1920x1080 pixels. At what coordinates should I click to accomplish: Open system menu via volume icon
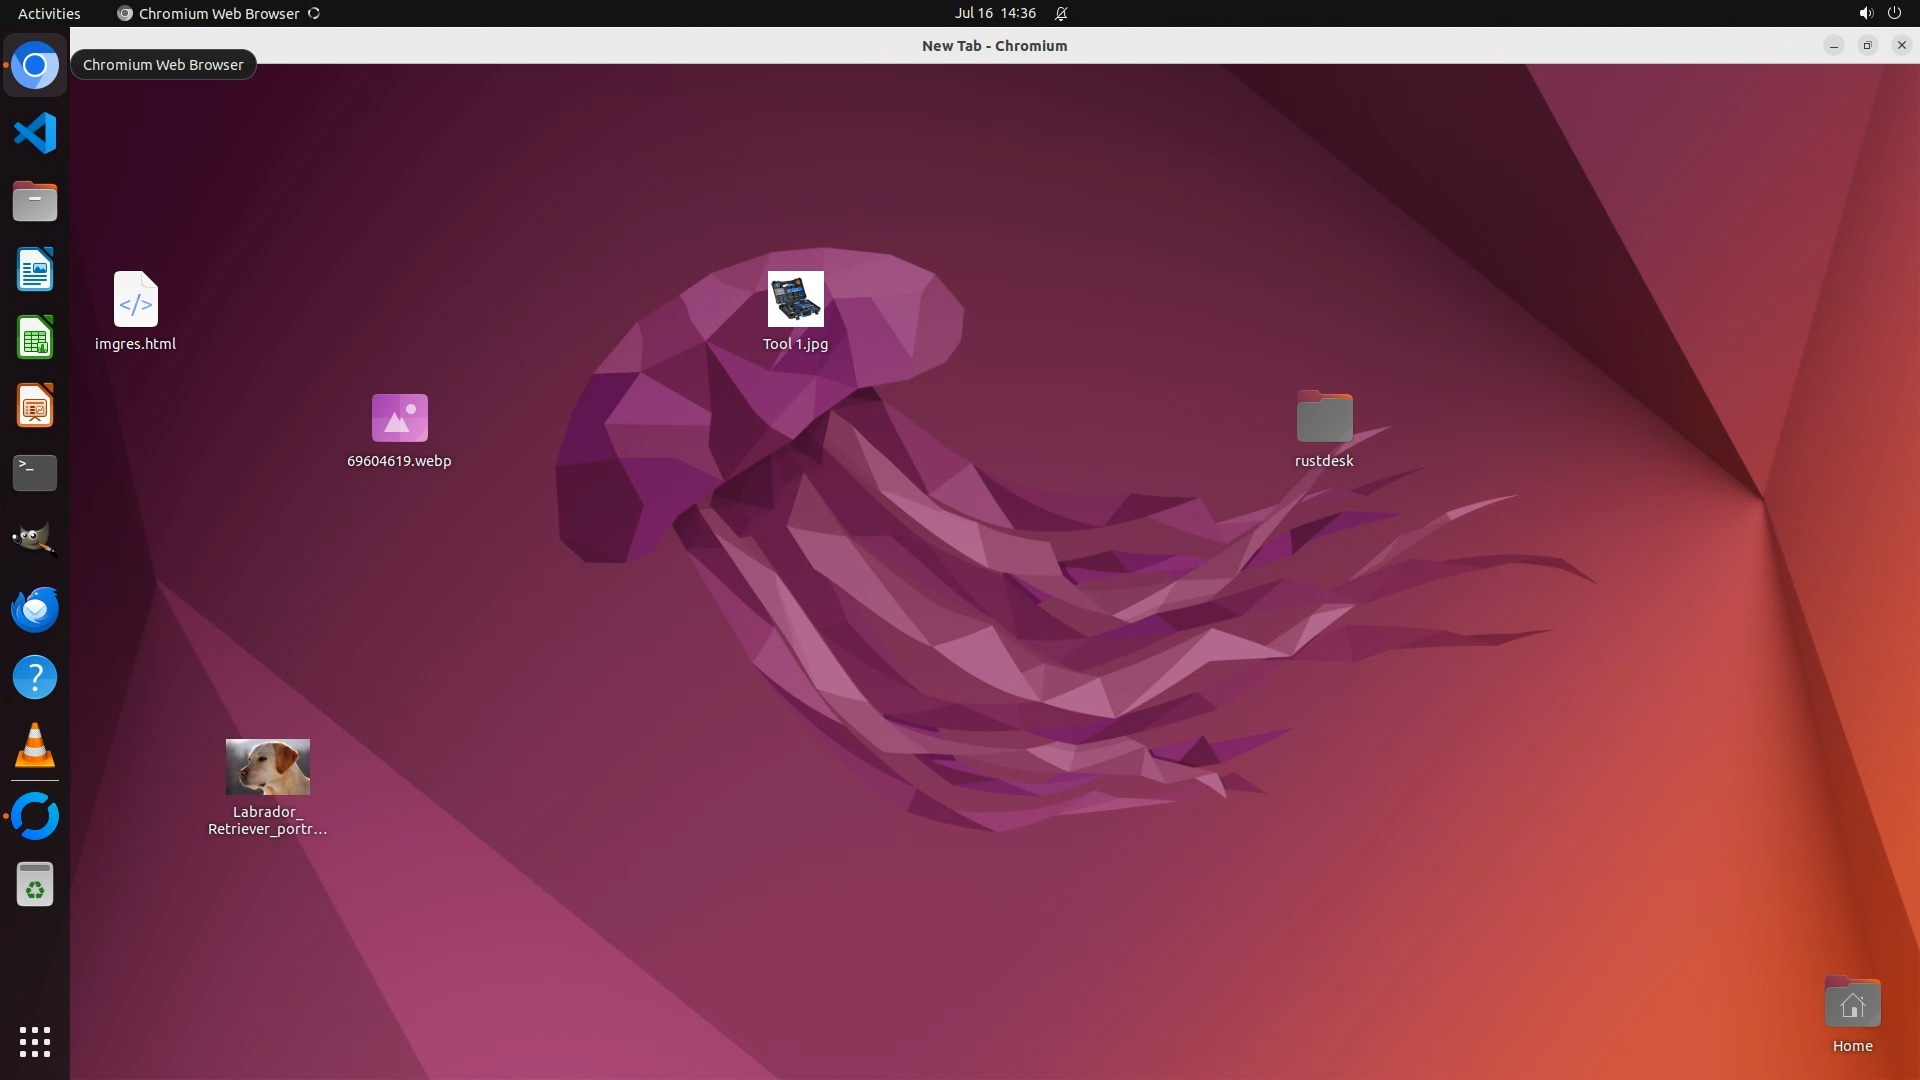click(1865, 13)
